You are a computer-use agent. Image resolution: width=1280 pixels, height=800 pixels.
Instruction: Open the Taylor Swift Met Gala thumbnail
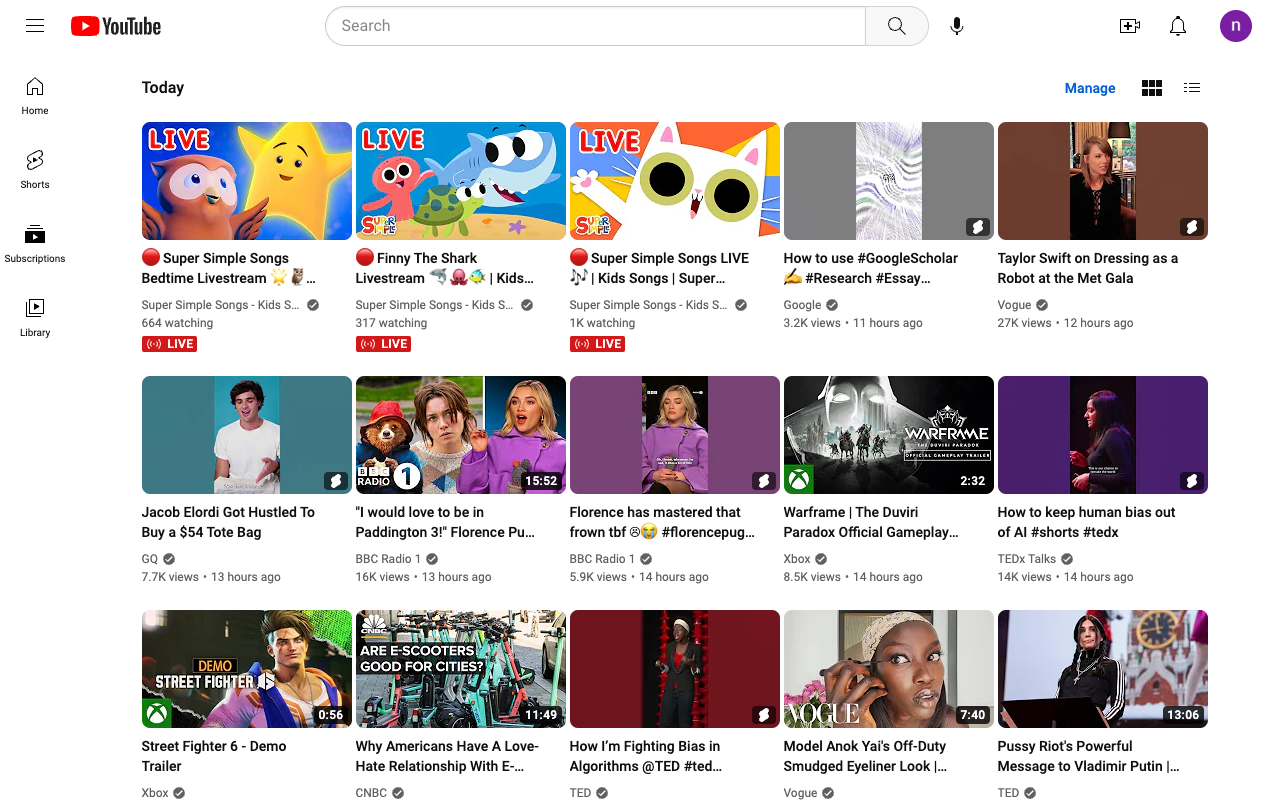coord(1103,181)
